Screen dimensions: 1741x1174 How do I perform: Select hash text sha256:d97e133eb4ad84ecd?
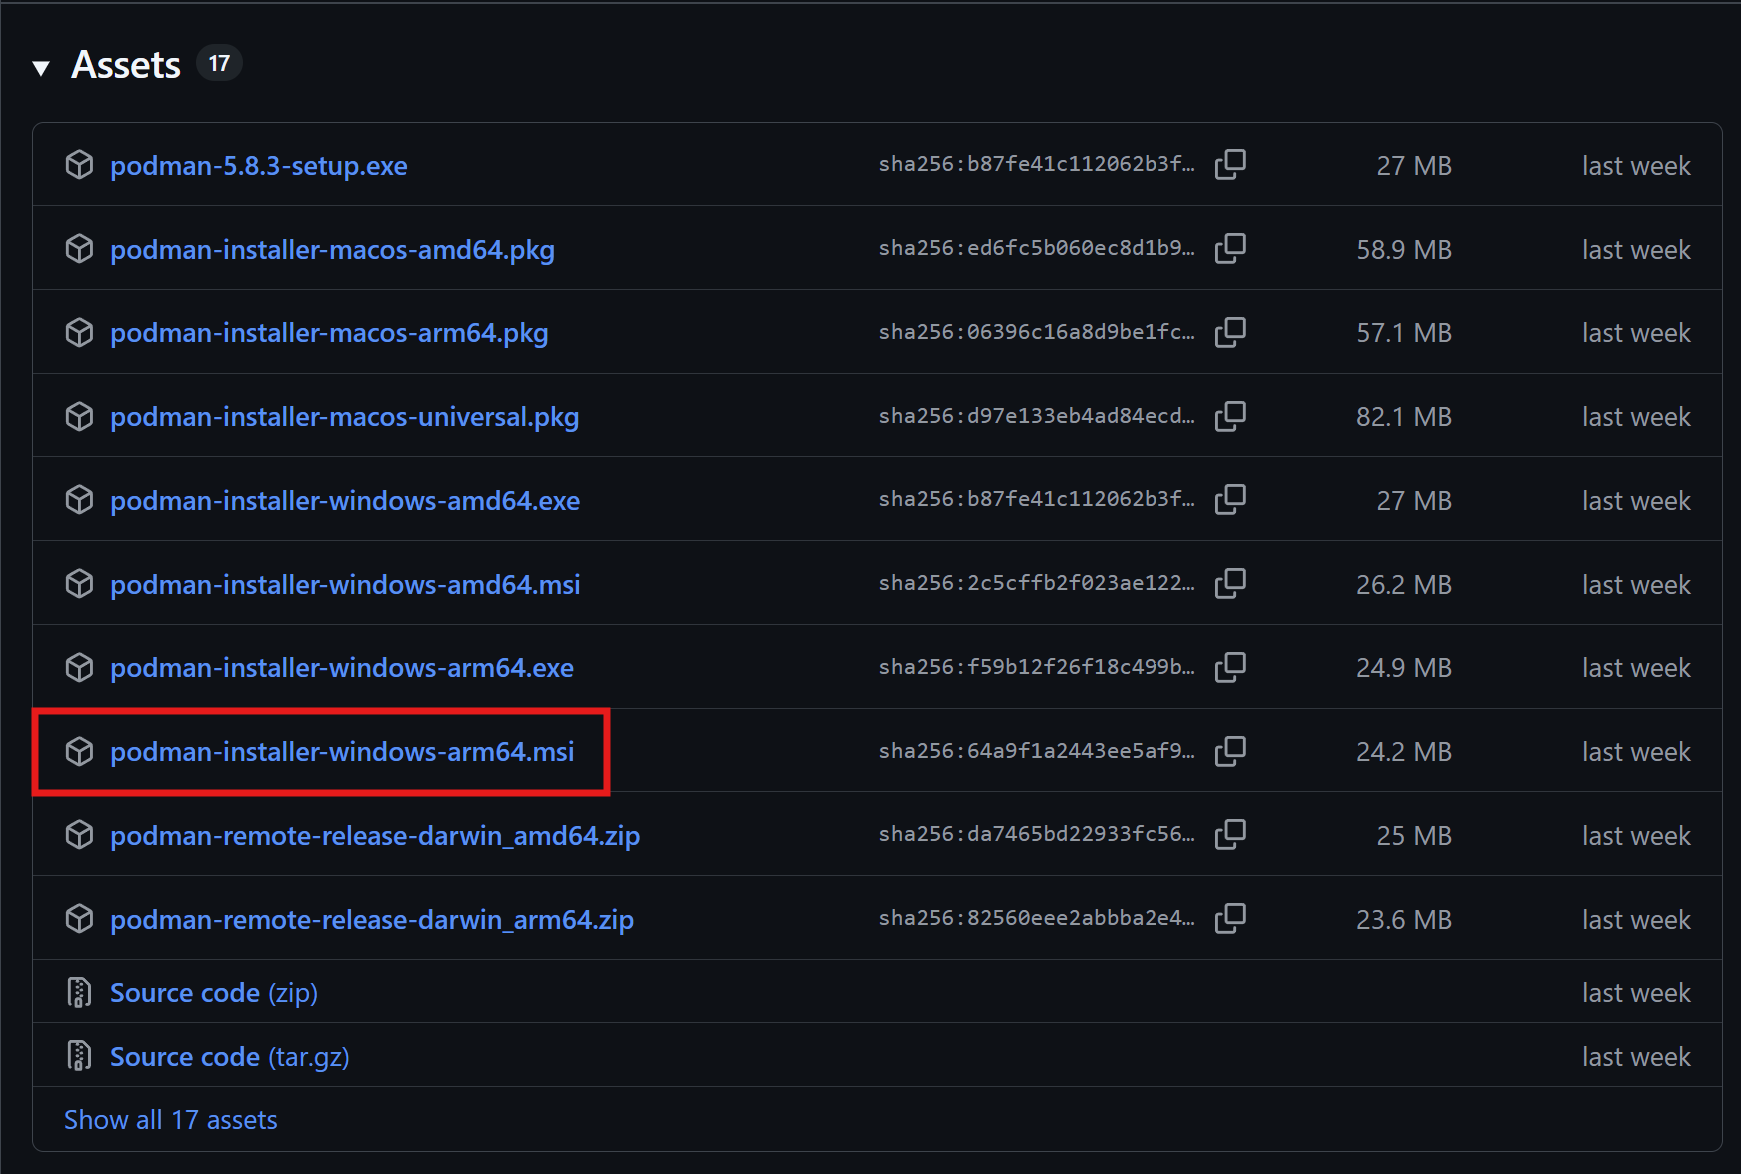click(1037, 416)
